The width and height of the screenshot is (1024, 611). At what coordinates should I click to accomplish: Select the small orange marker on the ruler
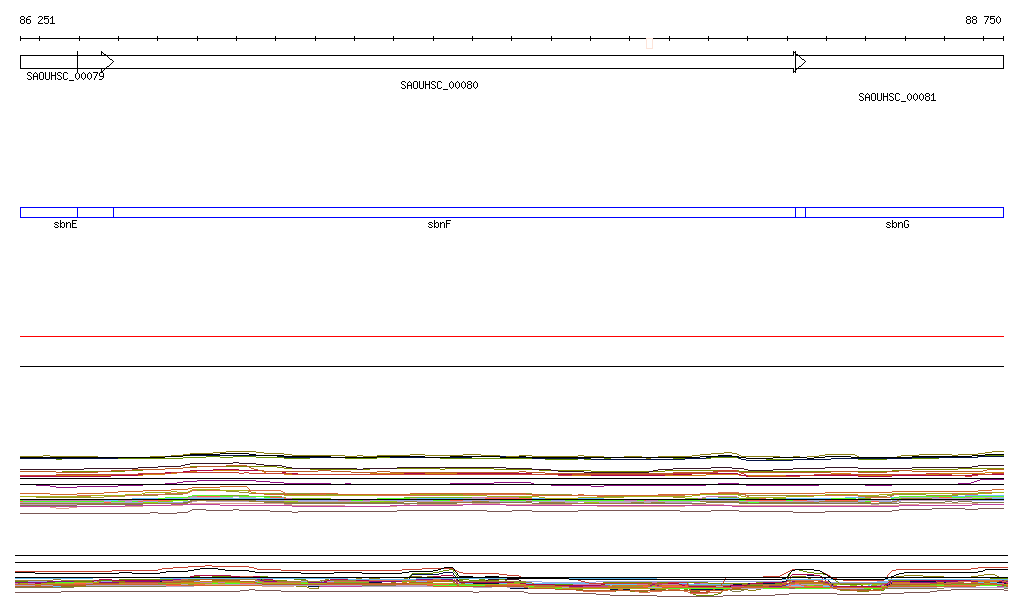pyautogui.click(x=649, y=43)
